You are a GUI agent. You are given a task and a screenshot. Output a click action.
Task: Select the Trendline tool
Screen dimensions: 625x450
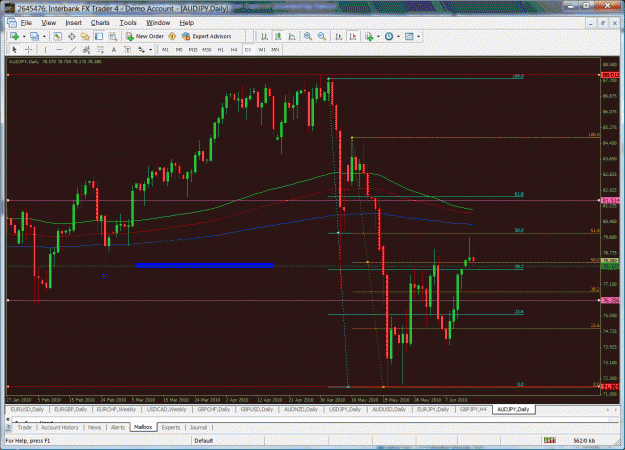(x=73, y=49)
